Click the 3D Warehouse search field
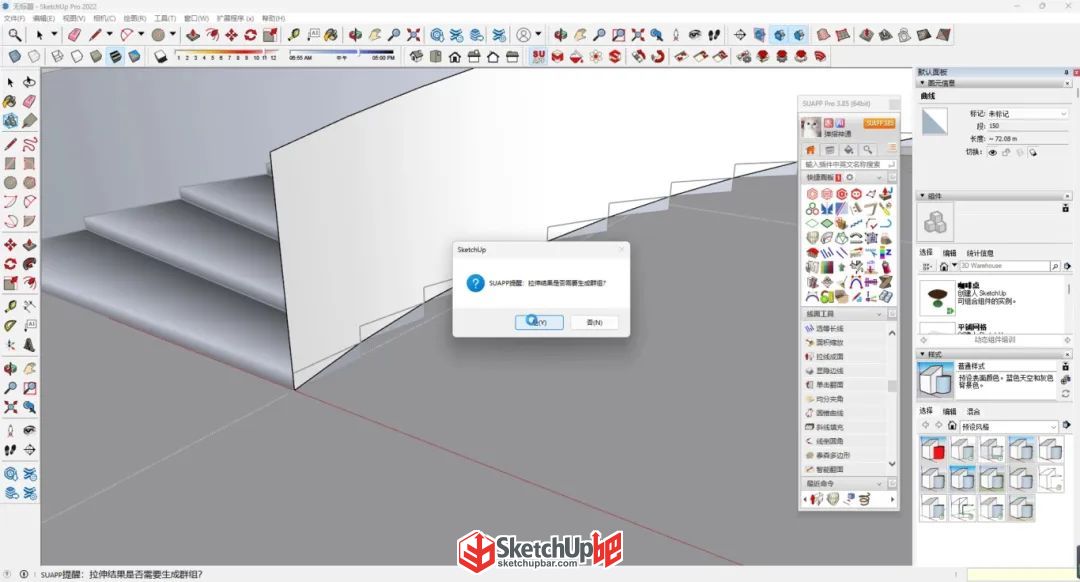The width and height of the screenshot is (1080, 582). tap(1004, 266)
